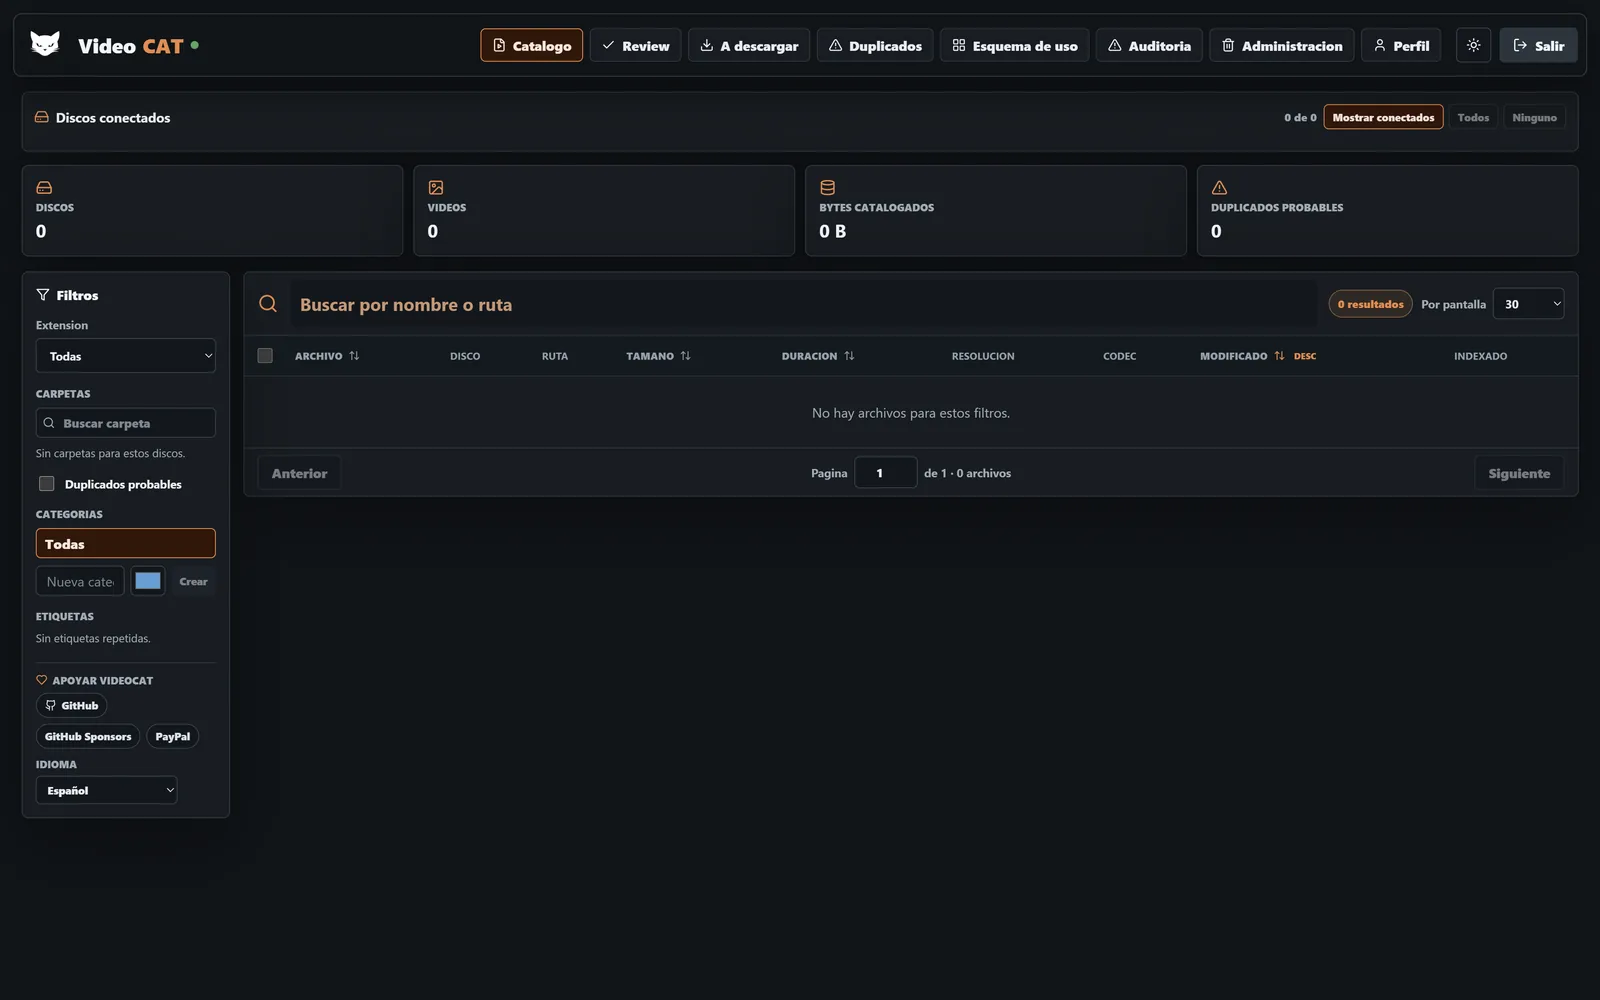
Task: Toggle Mostrar conectados disks button
Action: (x=1383, y=117)
